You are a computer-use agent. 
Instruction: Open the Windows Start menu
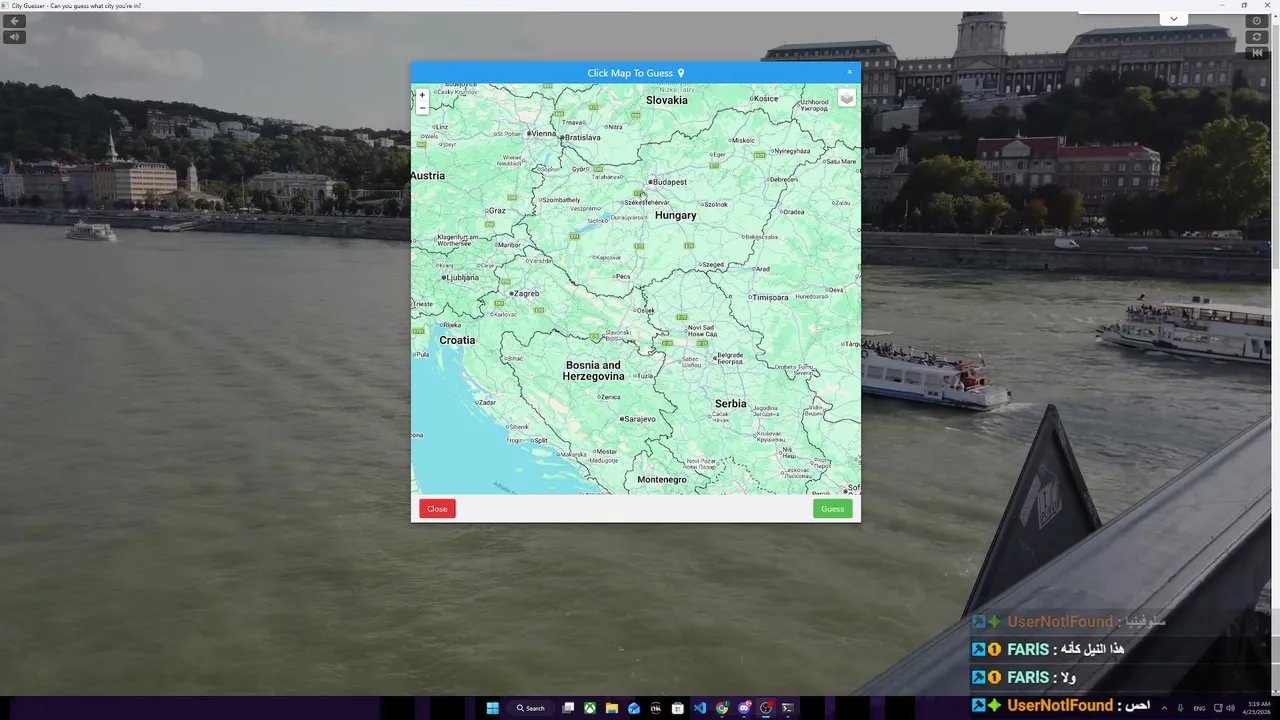coord(492,708)
